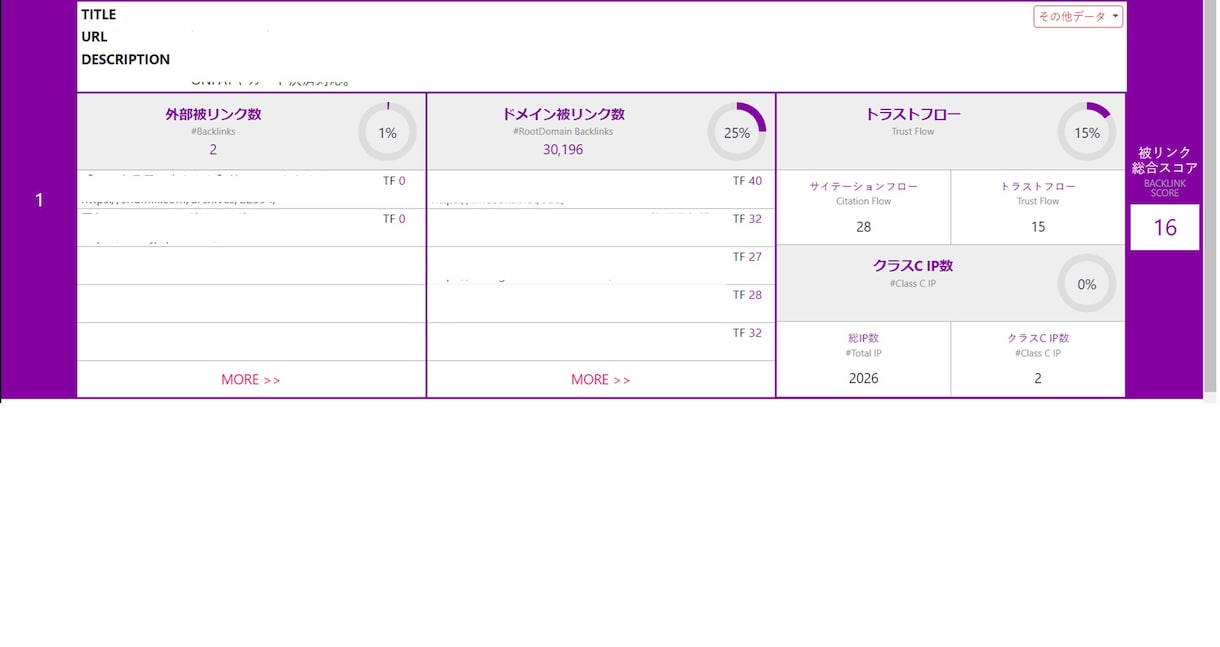Click the 総IP数 value 2026

coord(864,378)
